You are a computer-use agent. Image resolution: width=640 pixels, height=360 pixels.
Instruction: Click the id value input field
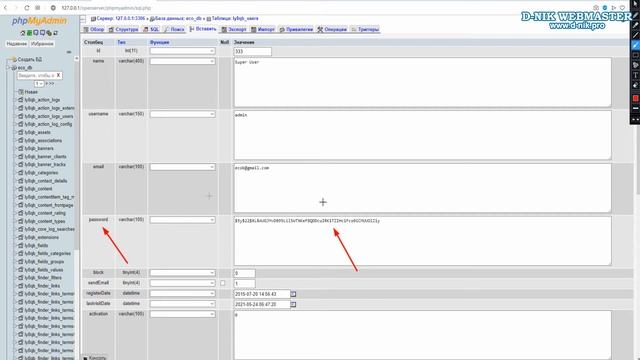tap(253, 51)
